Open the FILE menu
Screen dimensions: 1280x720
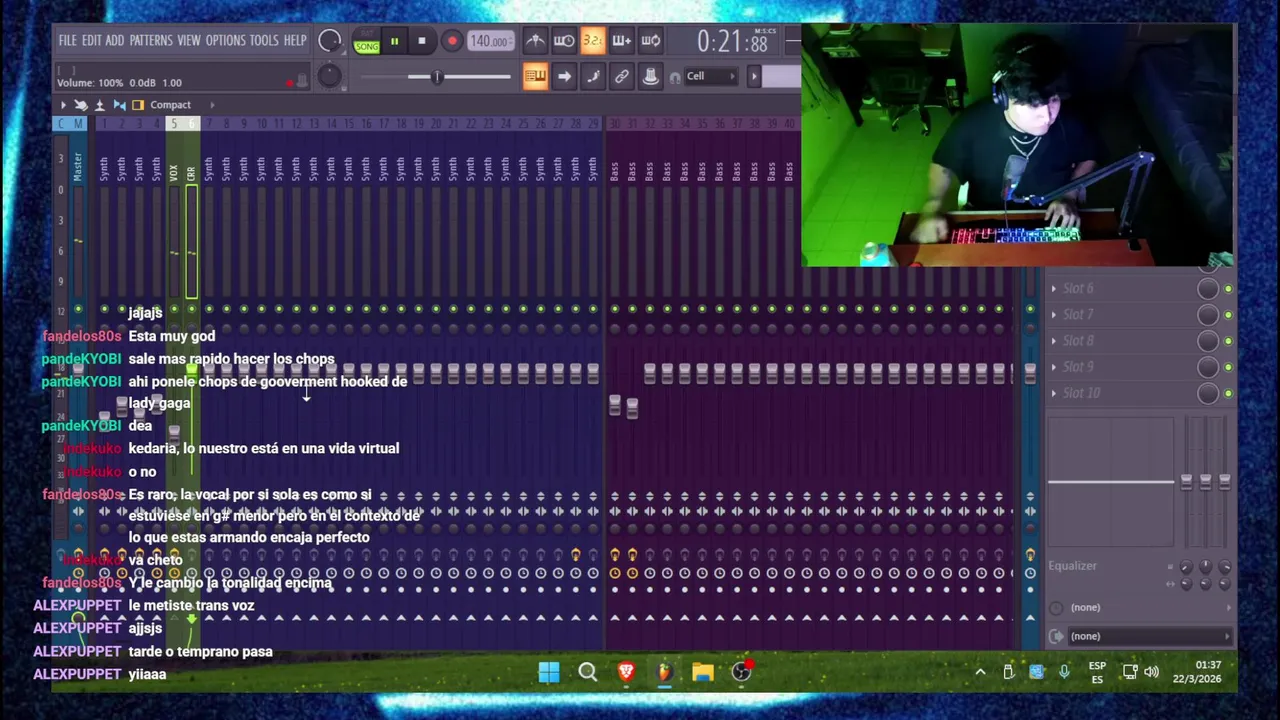[x=67, y=40]
